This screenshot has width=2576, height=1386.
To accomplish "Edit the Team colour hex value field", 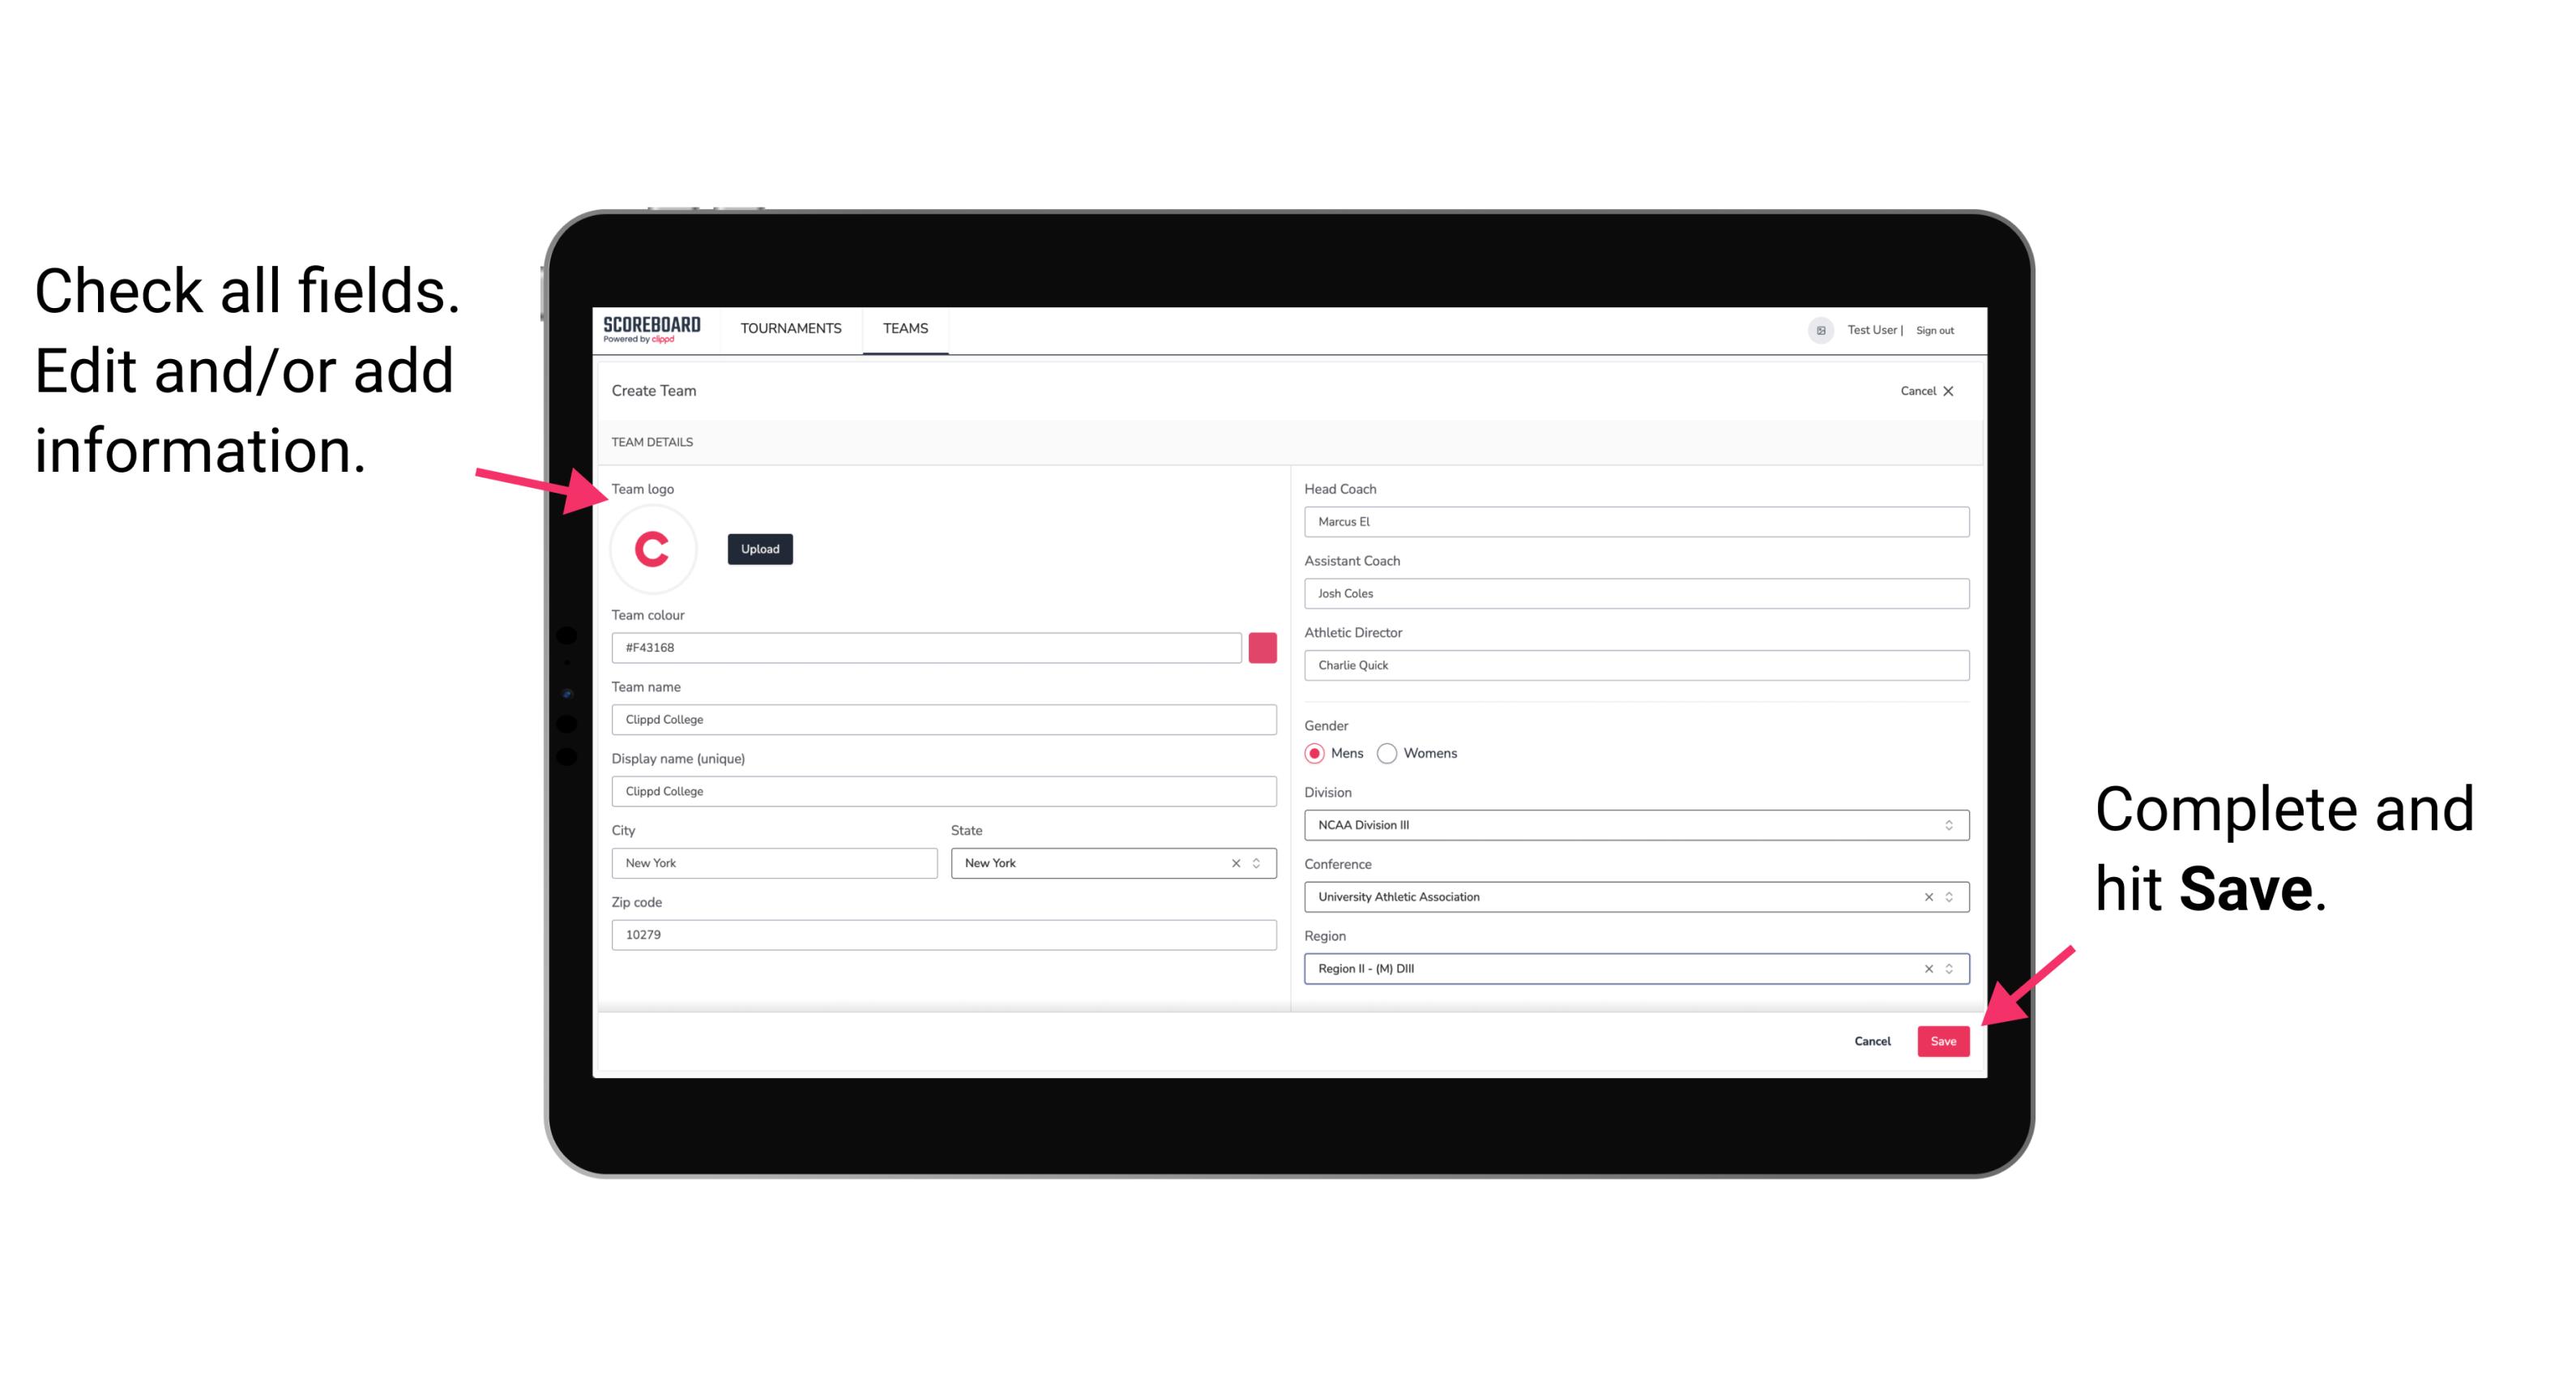I will coord(926,647).
